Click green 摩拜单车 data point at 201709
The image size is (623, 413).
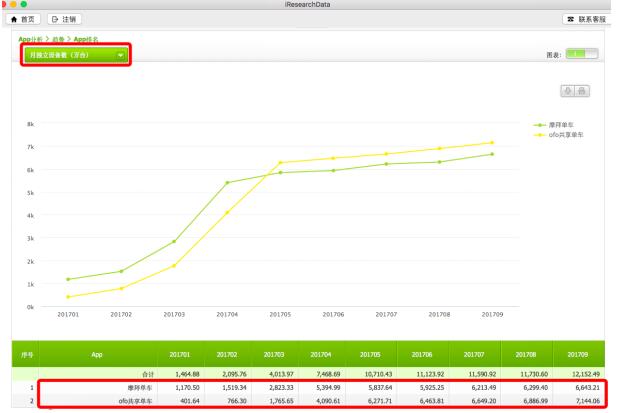tap(492, 154)
